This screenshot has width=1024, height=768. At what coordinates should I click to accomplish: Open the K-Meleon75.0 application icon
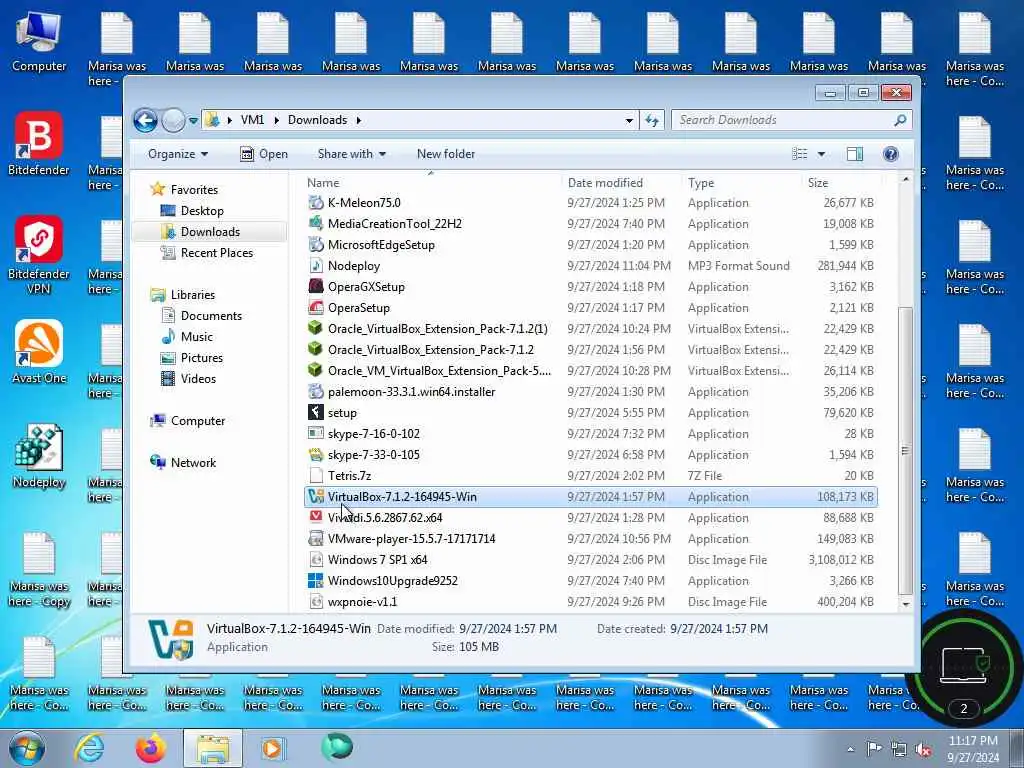point(316,202)
